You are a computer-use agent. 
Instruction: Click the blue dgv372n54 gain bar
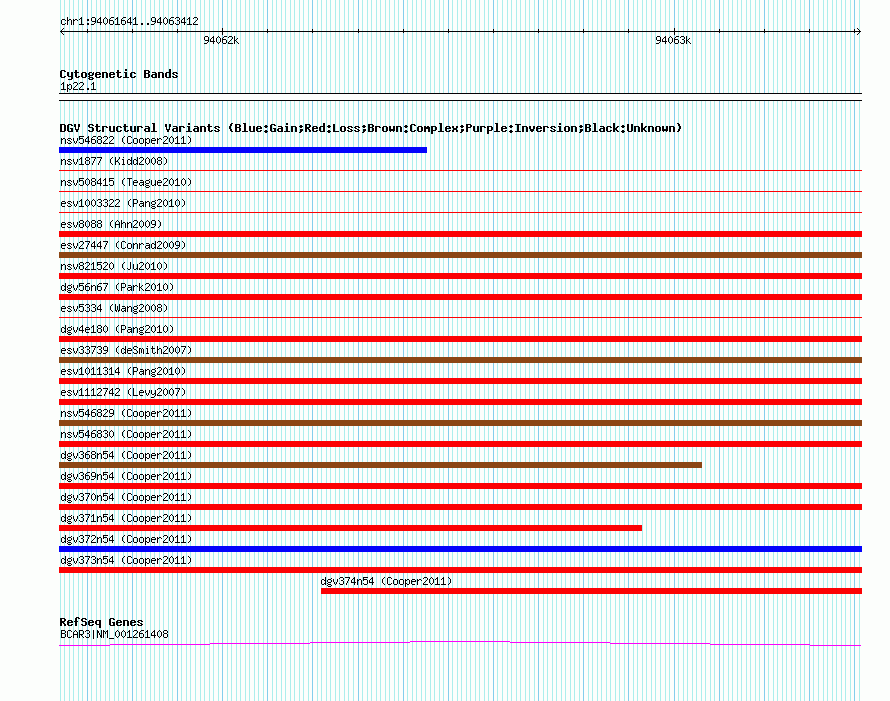click(460, 549)
